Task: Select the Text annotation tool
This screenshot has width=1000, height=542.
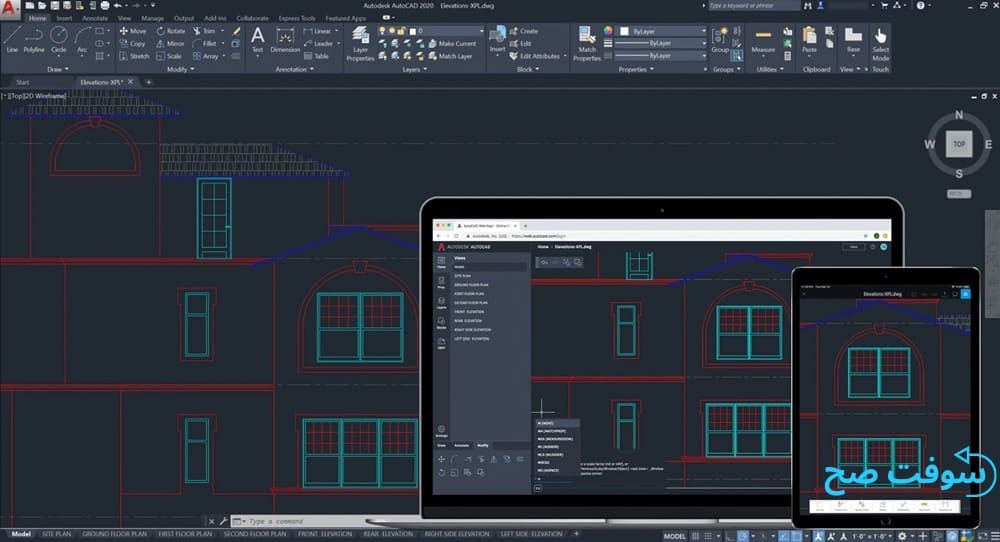Action: pos(258,40)
